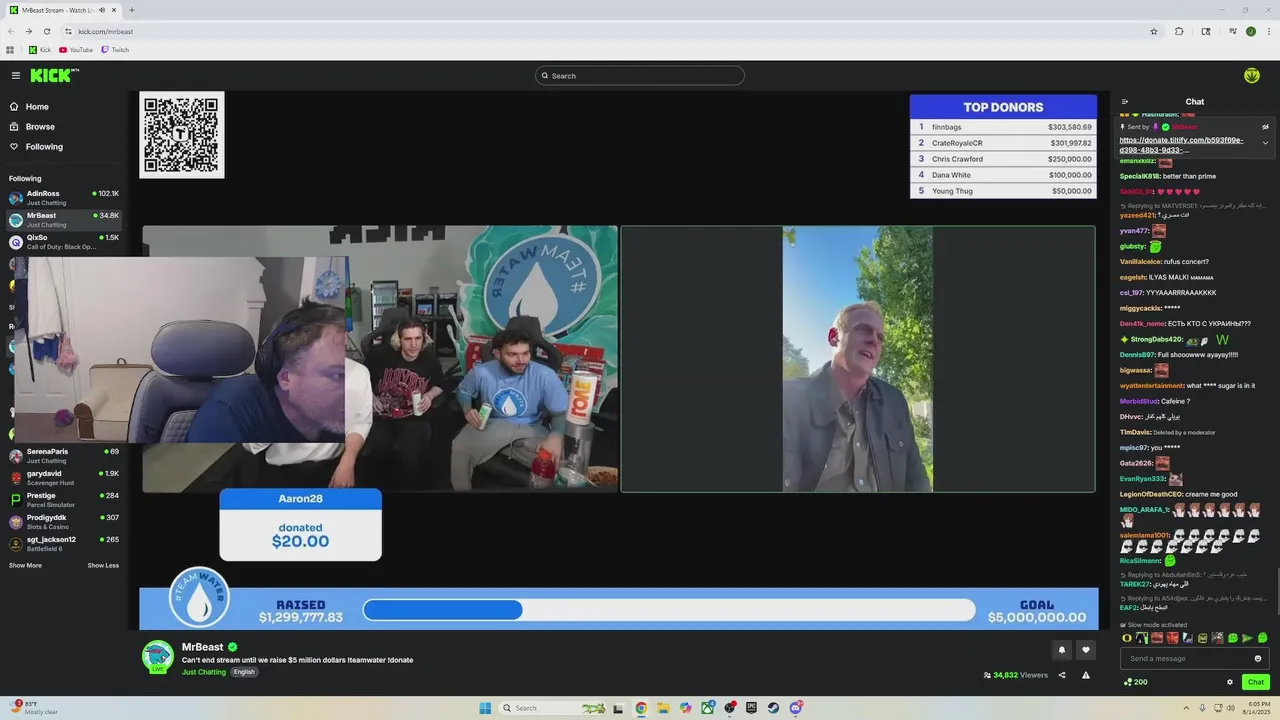Unpin the pinned chat message
The height and width of the screenshot is (720, 1280).
[1265, 127]
